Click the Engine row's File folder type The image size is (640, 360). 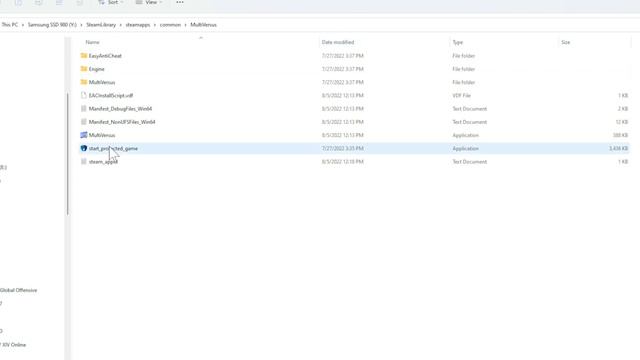(464, 69)
